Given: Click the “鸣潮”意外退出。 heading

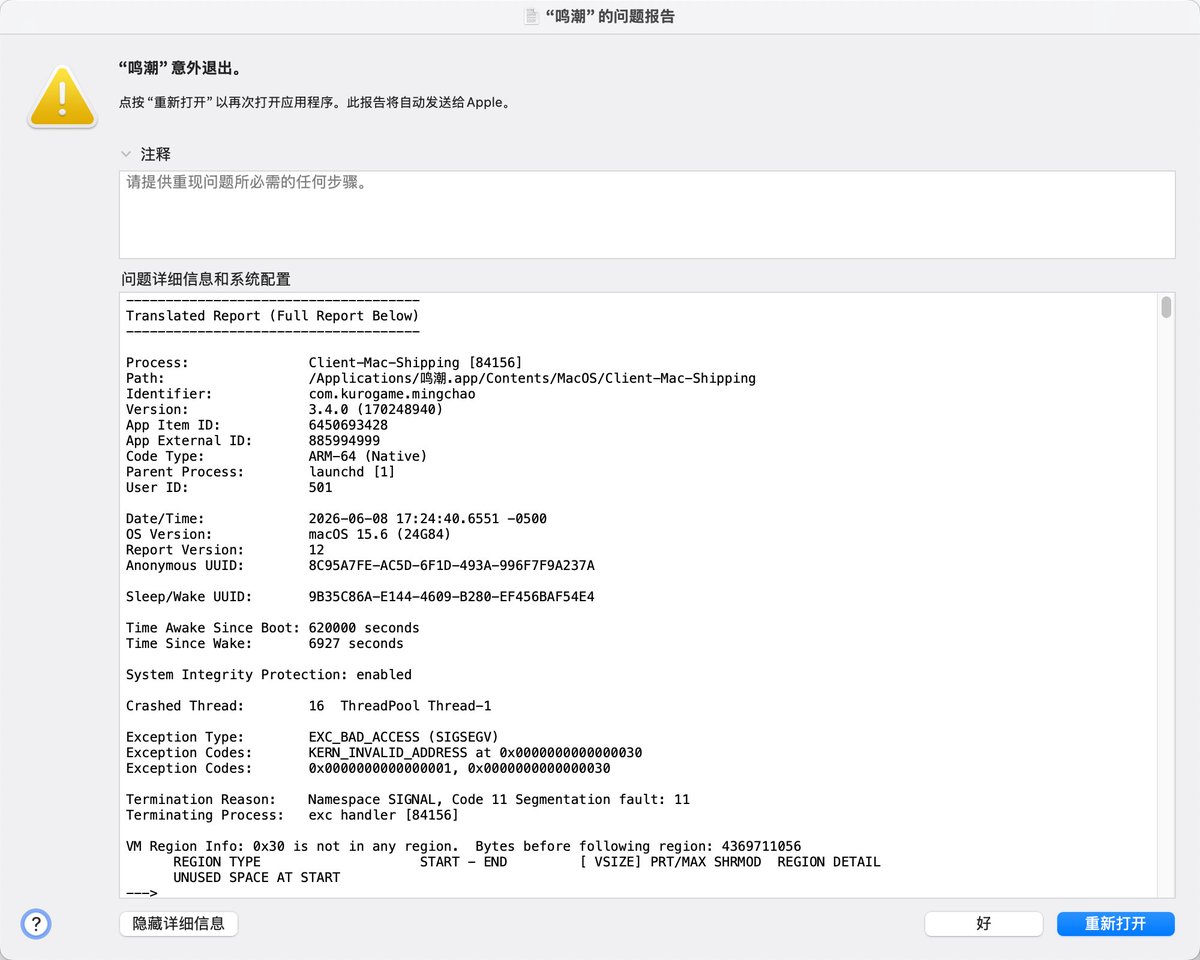Looking at the screenshot, I should click(180, 68).
